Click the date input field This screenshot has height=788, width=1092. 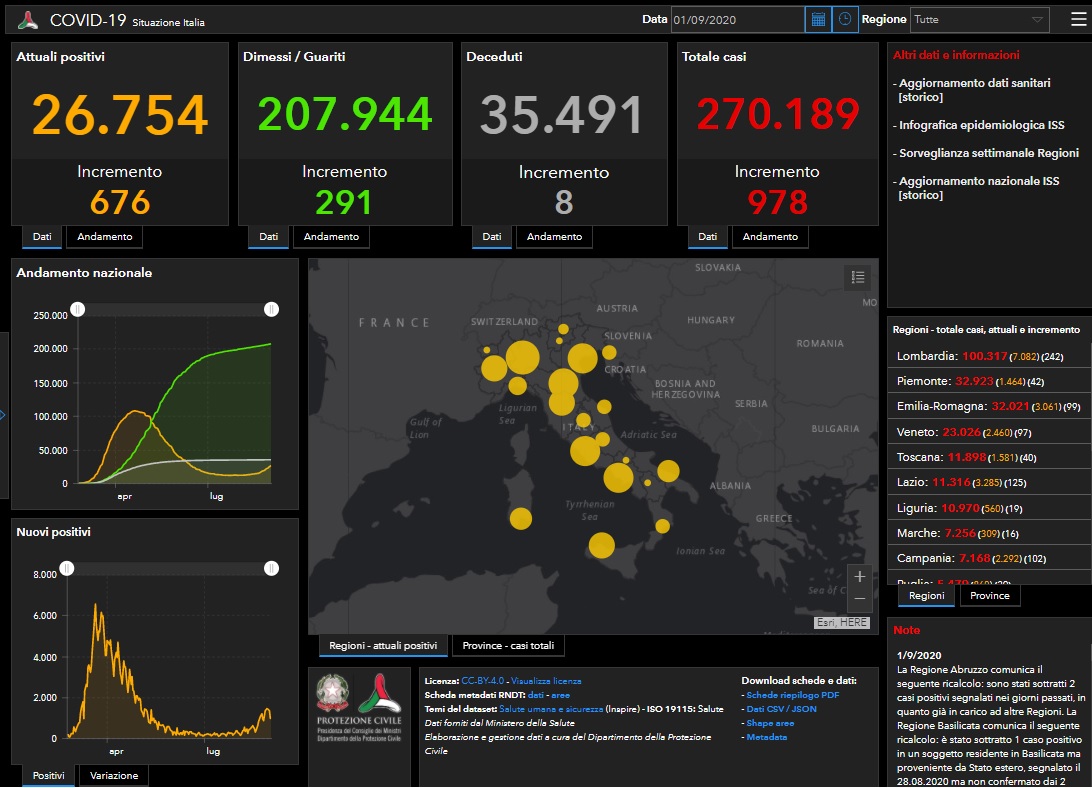click(736, 19)
